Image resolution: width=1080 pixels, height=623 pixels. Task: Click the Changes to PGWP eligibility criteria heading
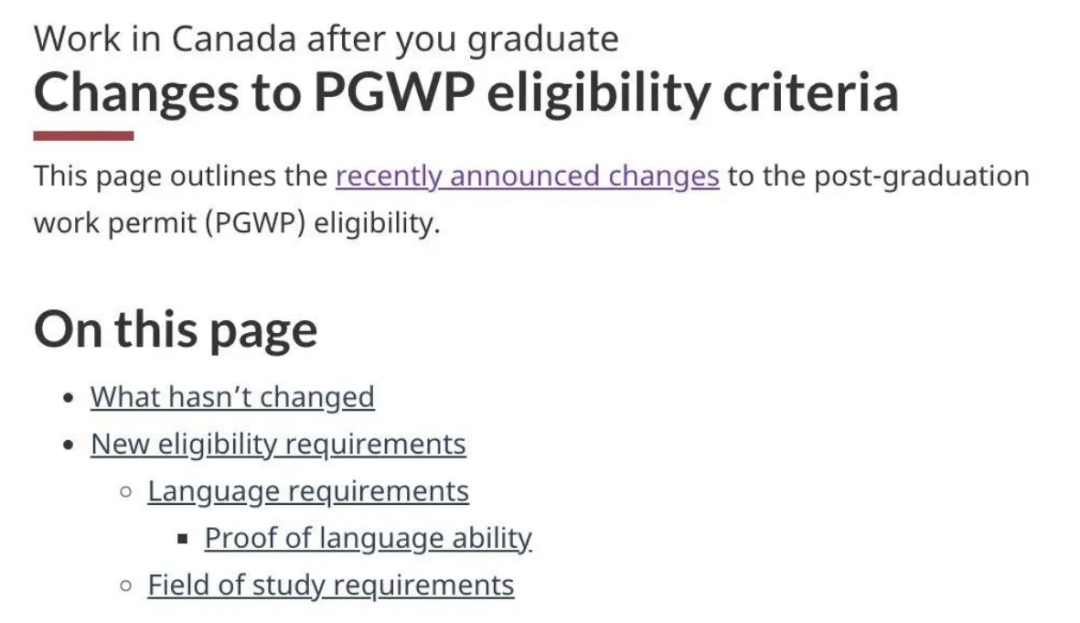[x=465, y=93]
